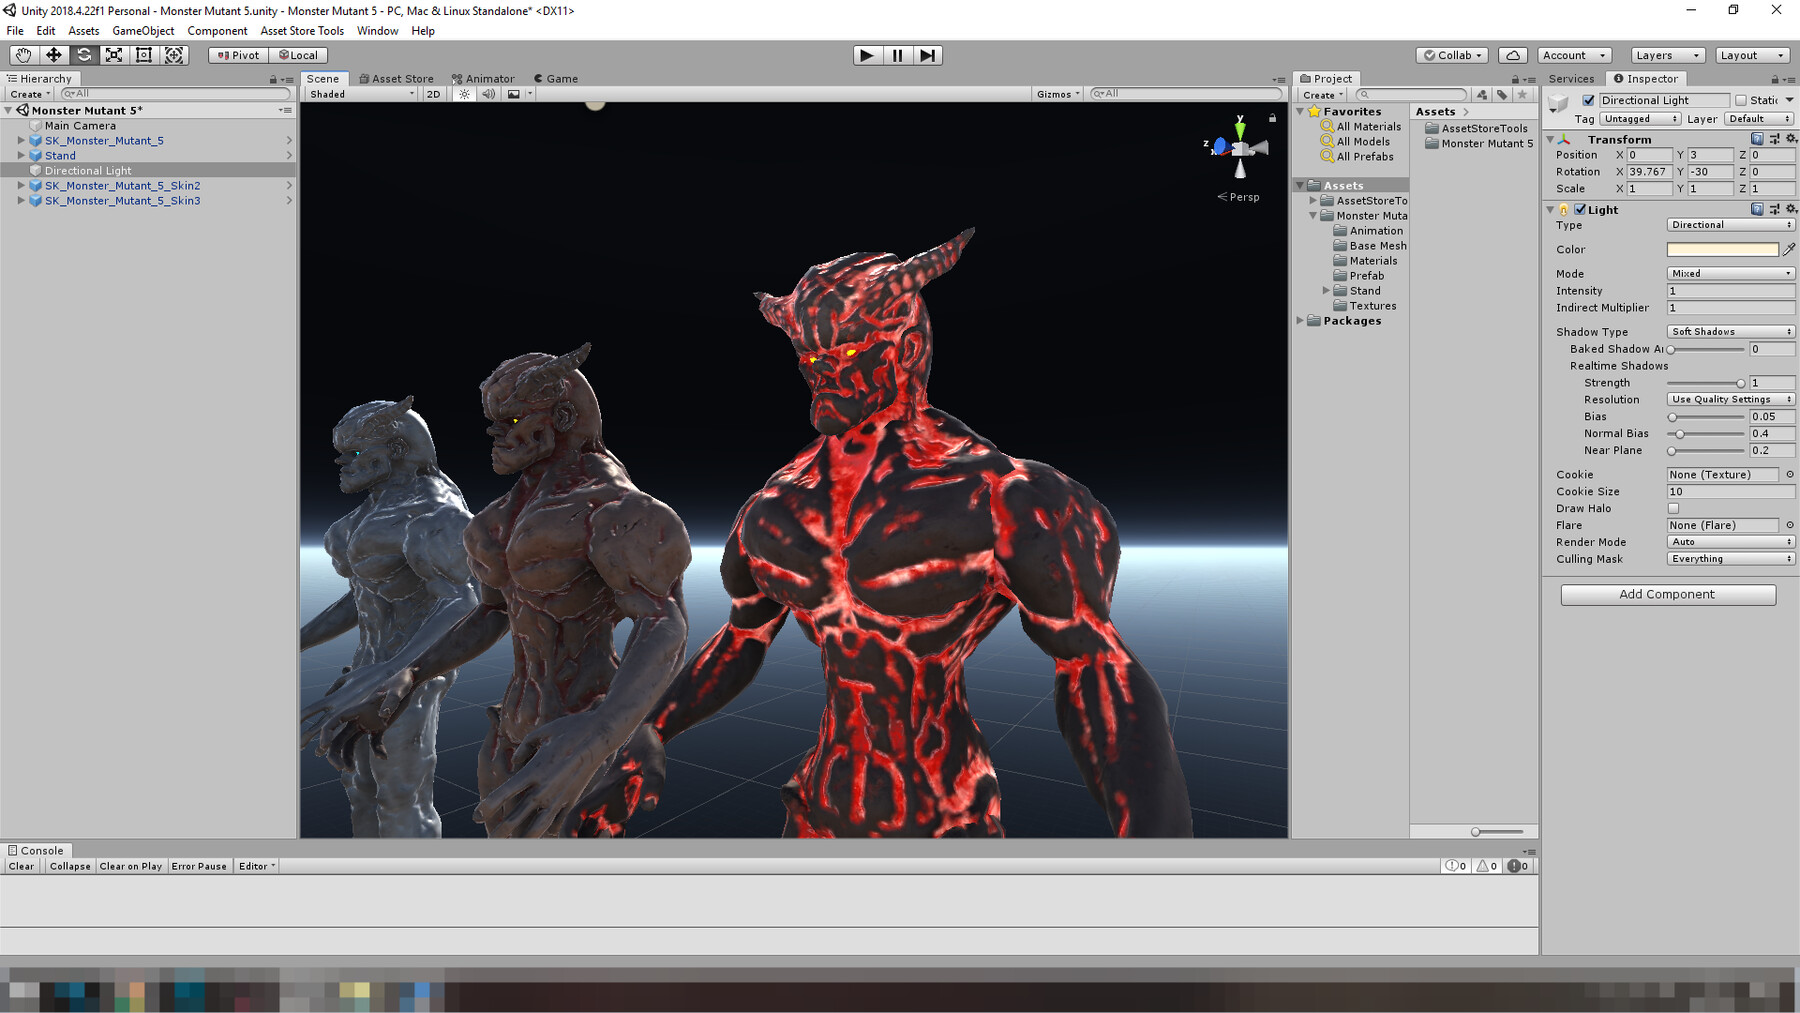This screenshot has height=1013, width=1800.
Task: Adjust the Normal Bias slider
Action: tap(1706, 434)
